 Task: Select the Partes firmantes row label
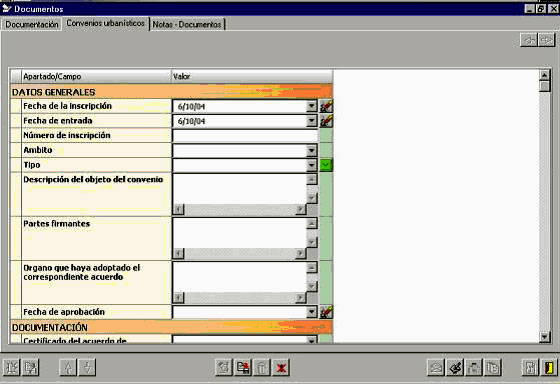point(56,224)
